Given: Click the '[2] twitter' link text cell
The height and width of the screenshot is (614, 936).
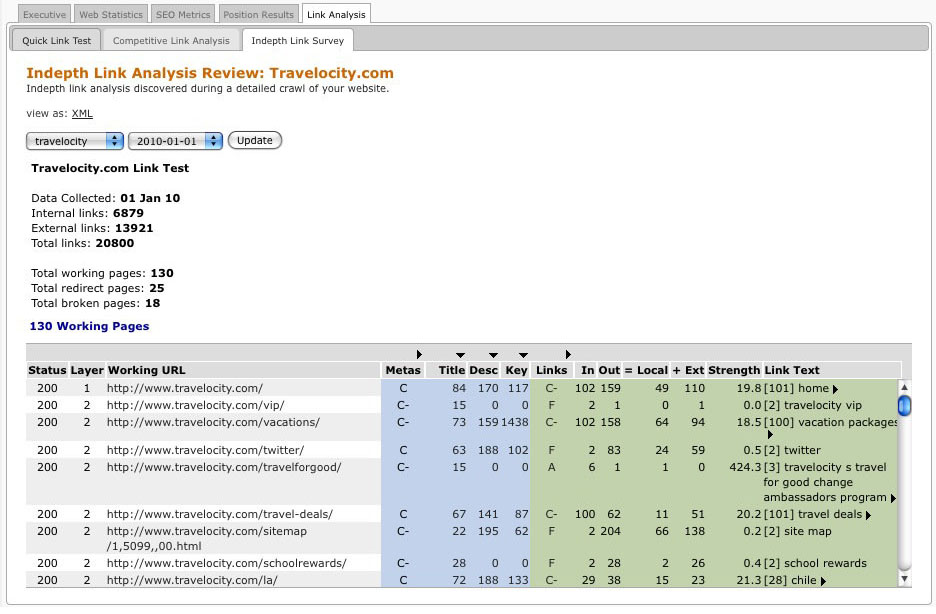Looking at the screenshot, I should click(792, 450).
